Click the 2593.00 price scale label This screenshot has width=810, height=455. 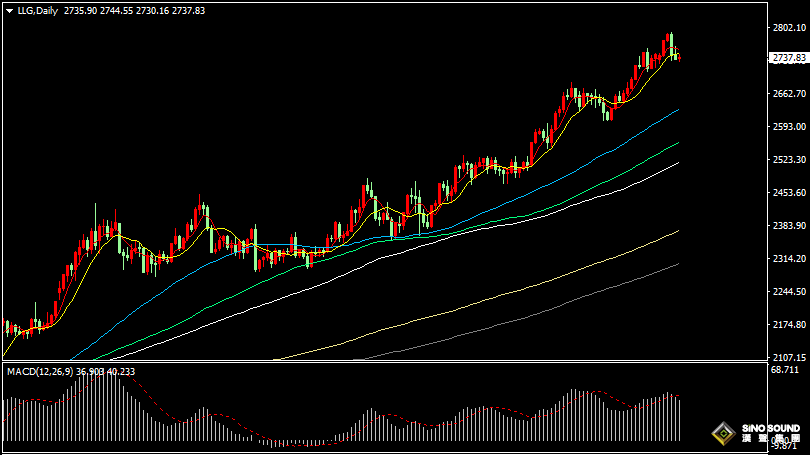789,127
